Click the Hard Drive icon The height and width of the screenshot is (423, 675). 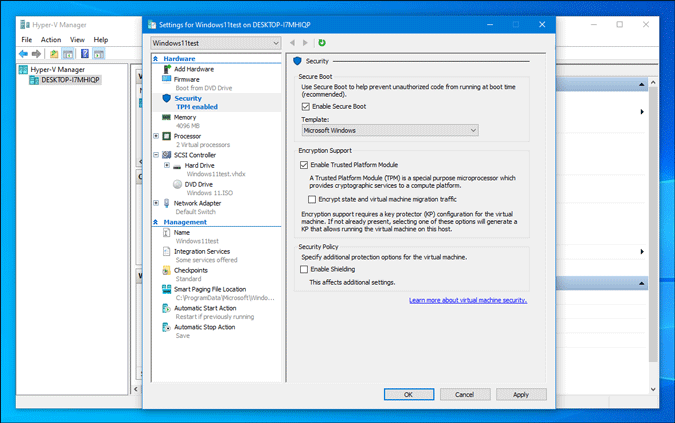[x=177, y=166]
